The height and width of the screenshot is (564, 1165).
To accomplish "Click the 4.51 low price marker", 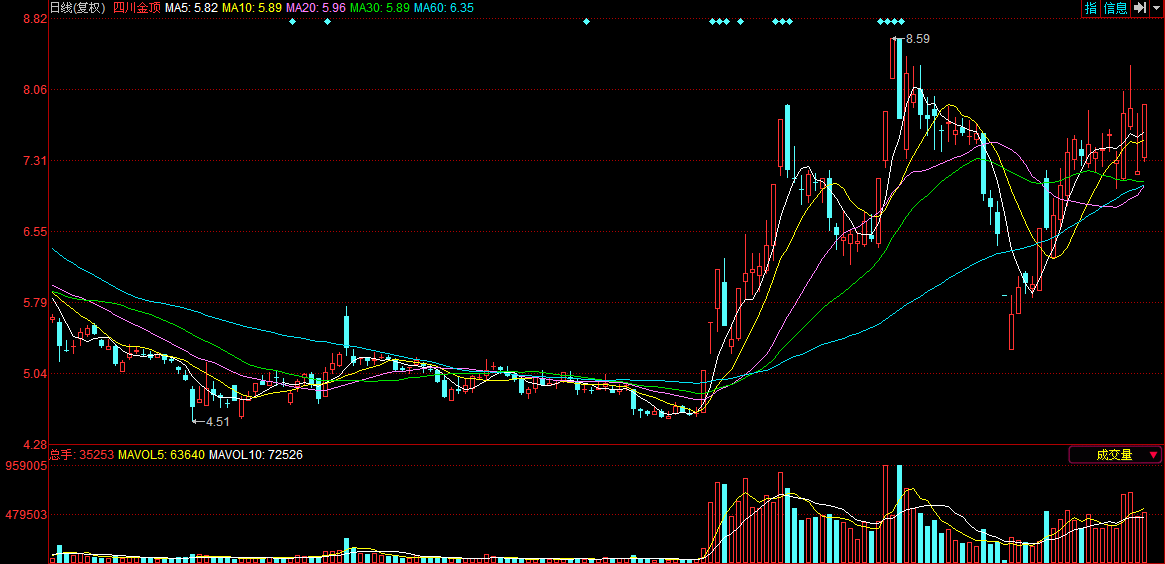I will (x=212, y=421).
